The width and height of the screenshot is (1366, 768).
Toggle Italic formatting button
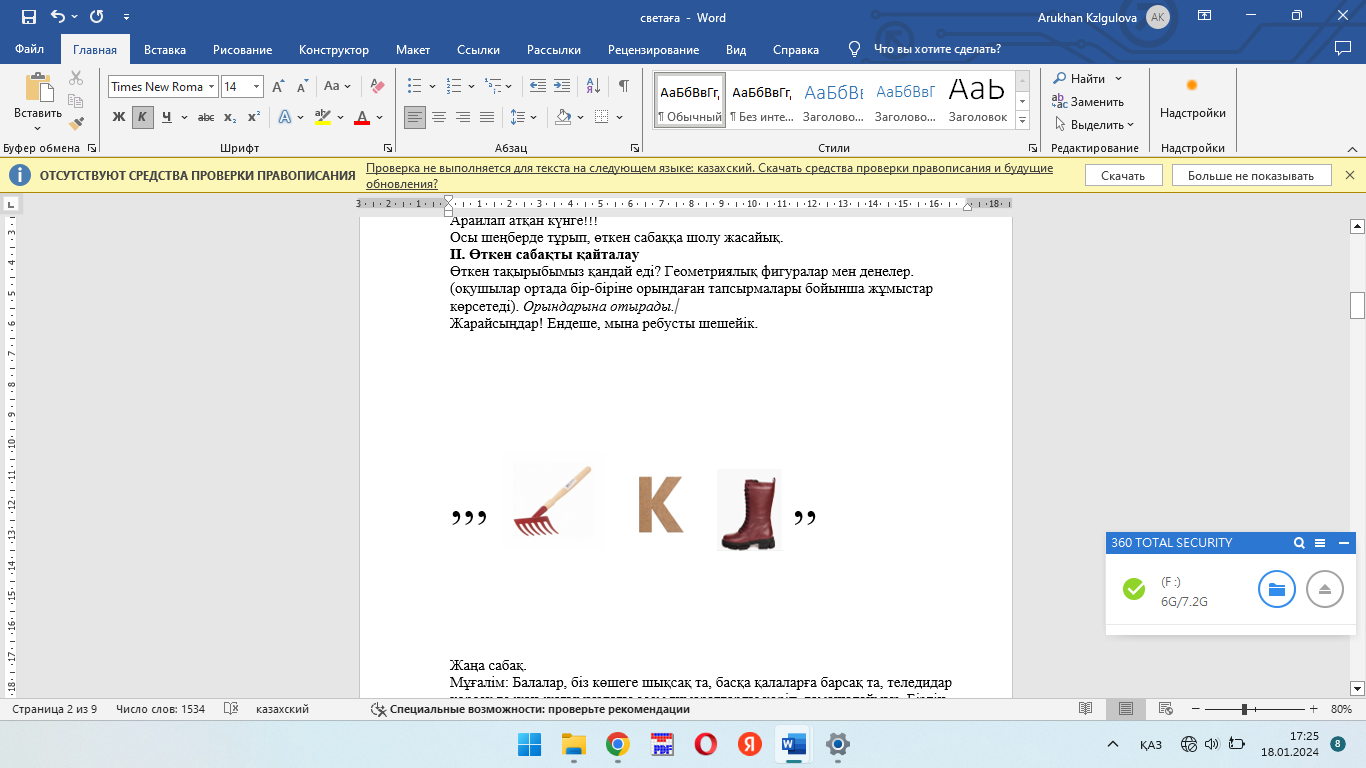143,117
